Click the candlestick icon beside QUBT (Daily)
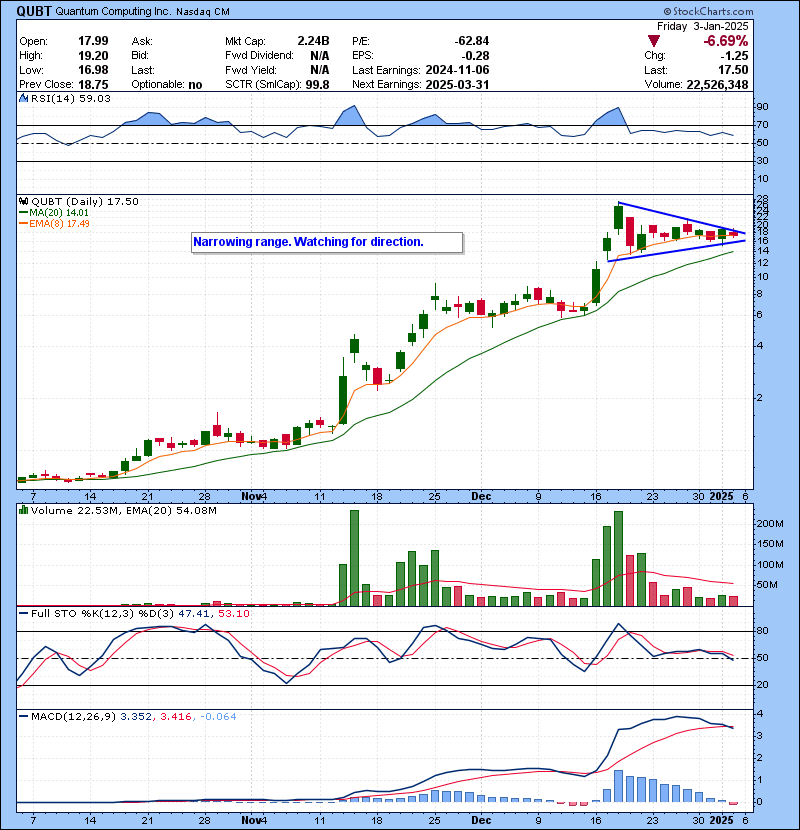Screen dimensions: 800x830 [x=23, y=202]
